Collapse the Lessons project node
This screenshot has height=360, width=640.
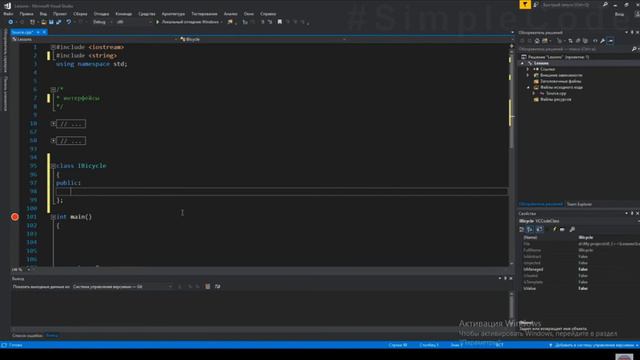[x=522, y=63]
